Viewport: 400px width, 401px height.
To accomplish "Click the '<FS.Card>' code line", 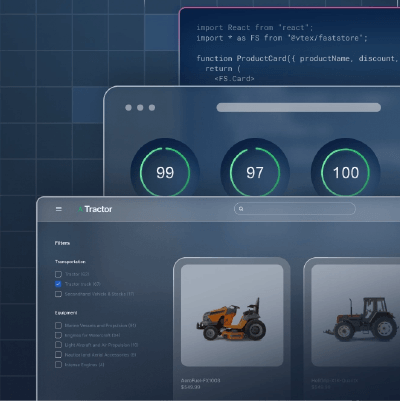I will coord(234,79).
